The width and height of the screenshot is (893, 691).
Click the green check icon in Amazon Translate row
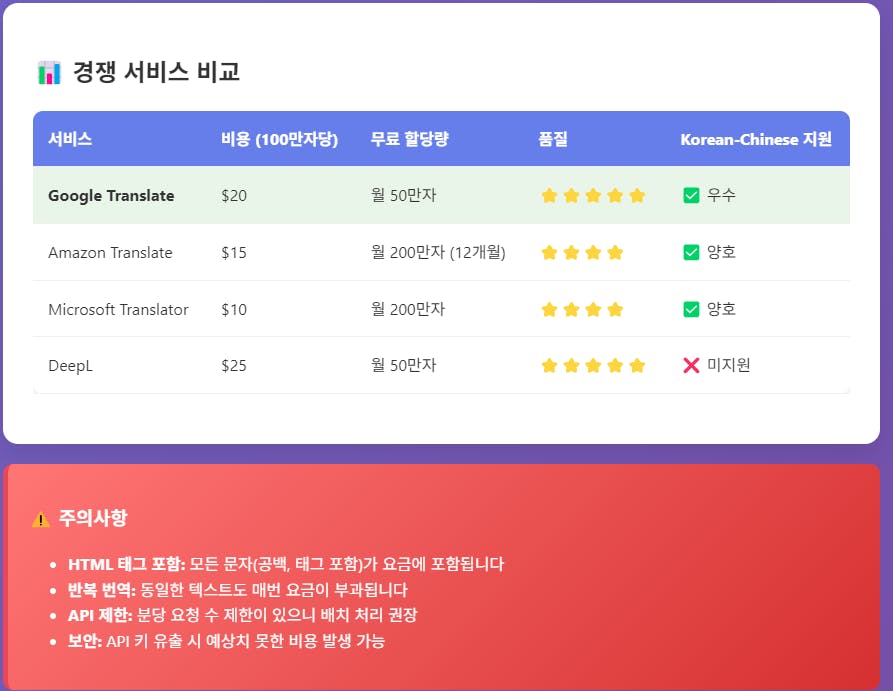[x=691, y=252]
